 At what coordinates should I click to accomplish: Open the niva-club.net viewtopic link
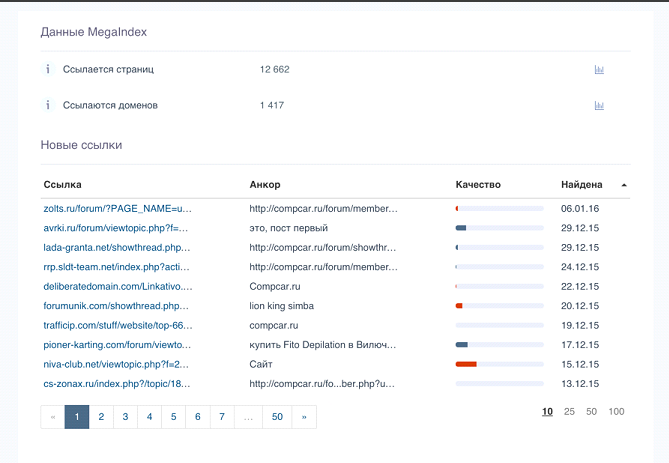[116, 364]
